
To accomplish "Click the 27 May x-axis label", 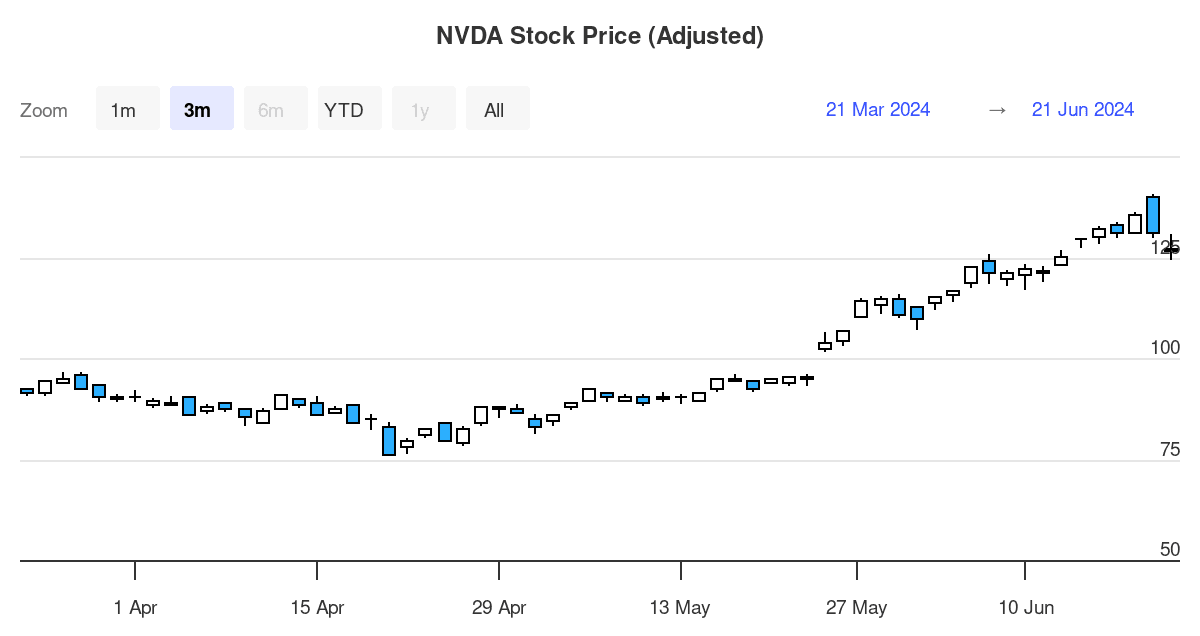I will (x=857, y=607).
